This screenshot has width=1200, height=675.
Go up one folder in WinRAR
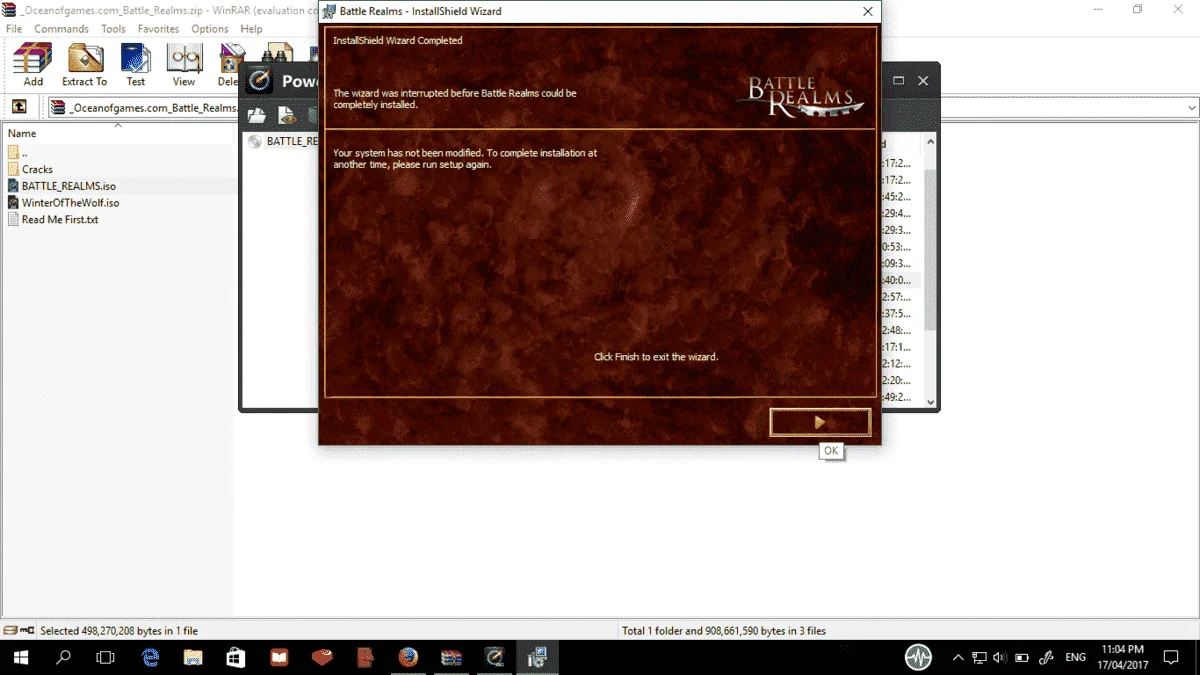[x=19, y=107]
